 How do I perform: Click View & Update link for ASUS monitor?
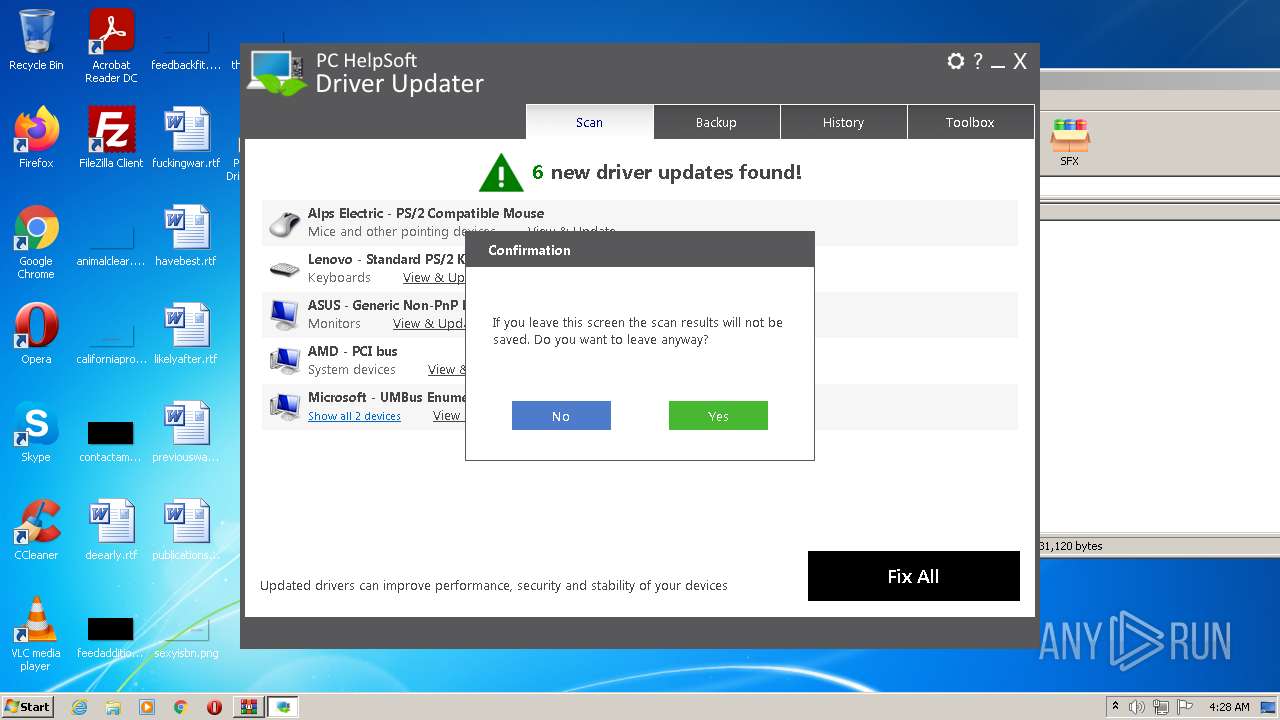[429, 323]
